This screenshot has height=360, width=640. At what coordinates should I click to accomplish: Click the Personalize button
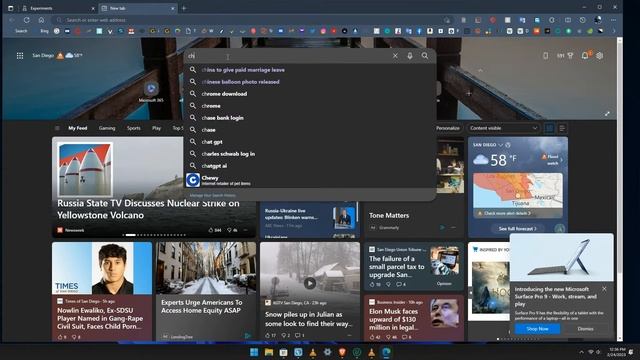[447, 128]
